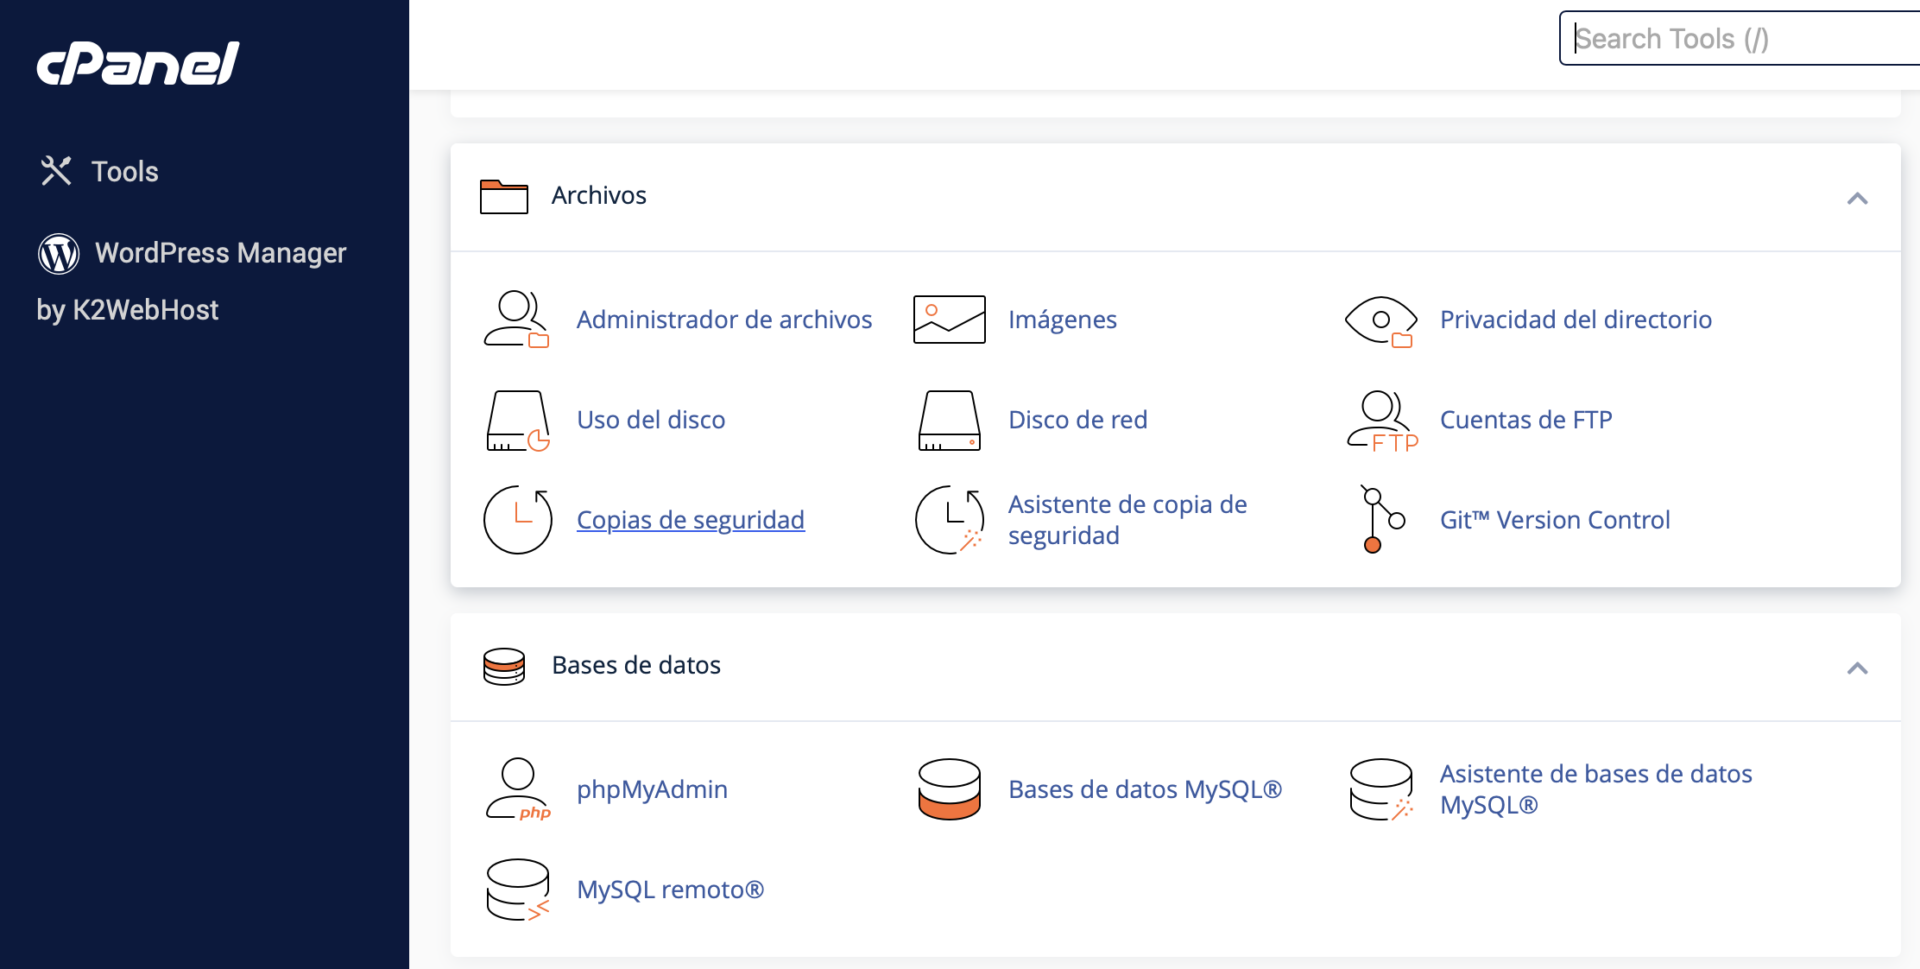Open WordPress Manager by K2WebHost
1920x969 pixels.
pyautogui.click(x=192, y=281)
